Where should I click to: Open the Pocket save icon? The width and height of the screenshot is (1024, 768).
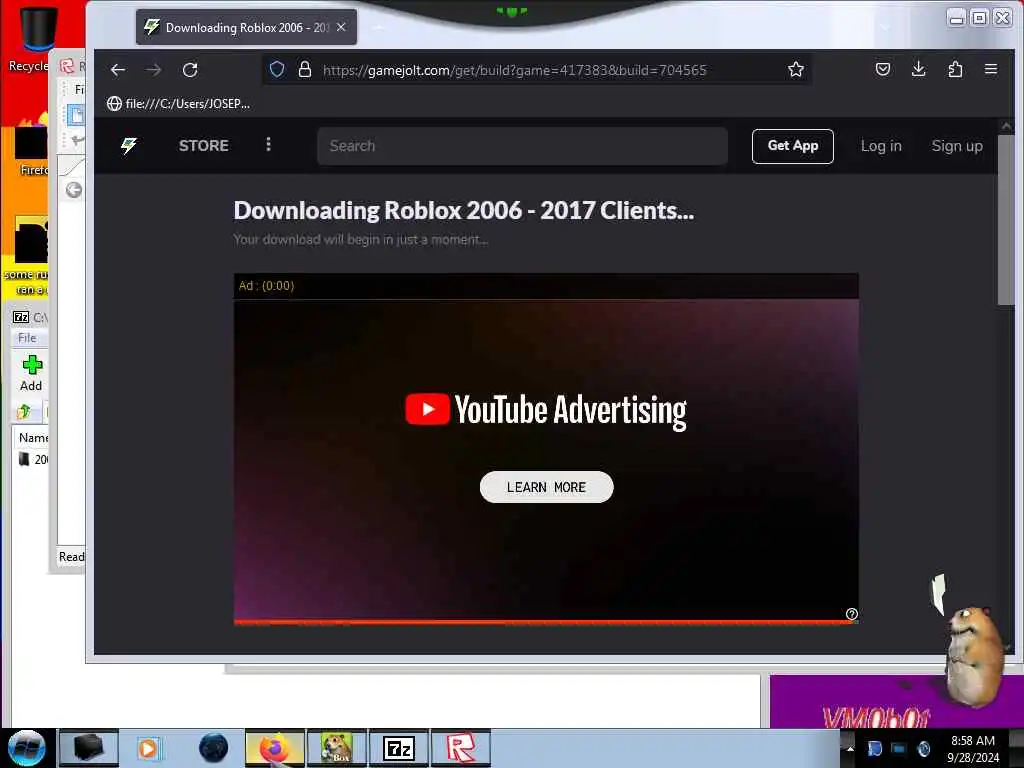(x=883, y=69)
